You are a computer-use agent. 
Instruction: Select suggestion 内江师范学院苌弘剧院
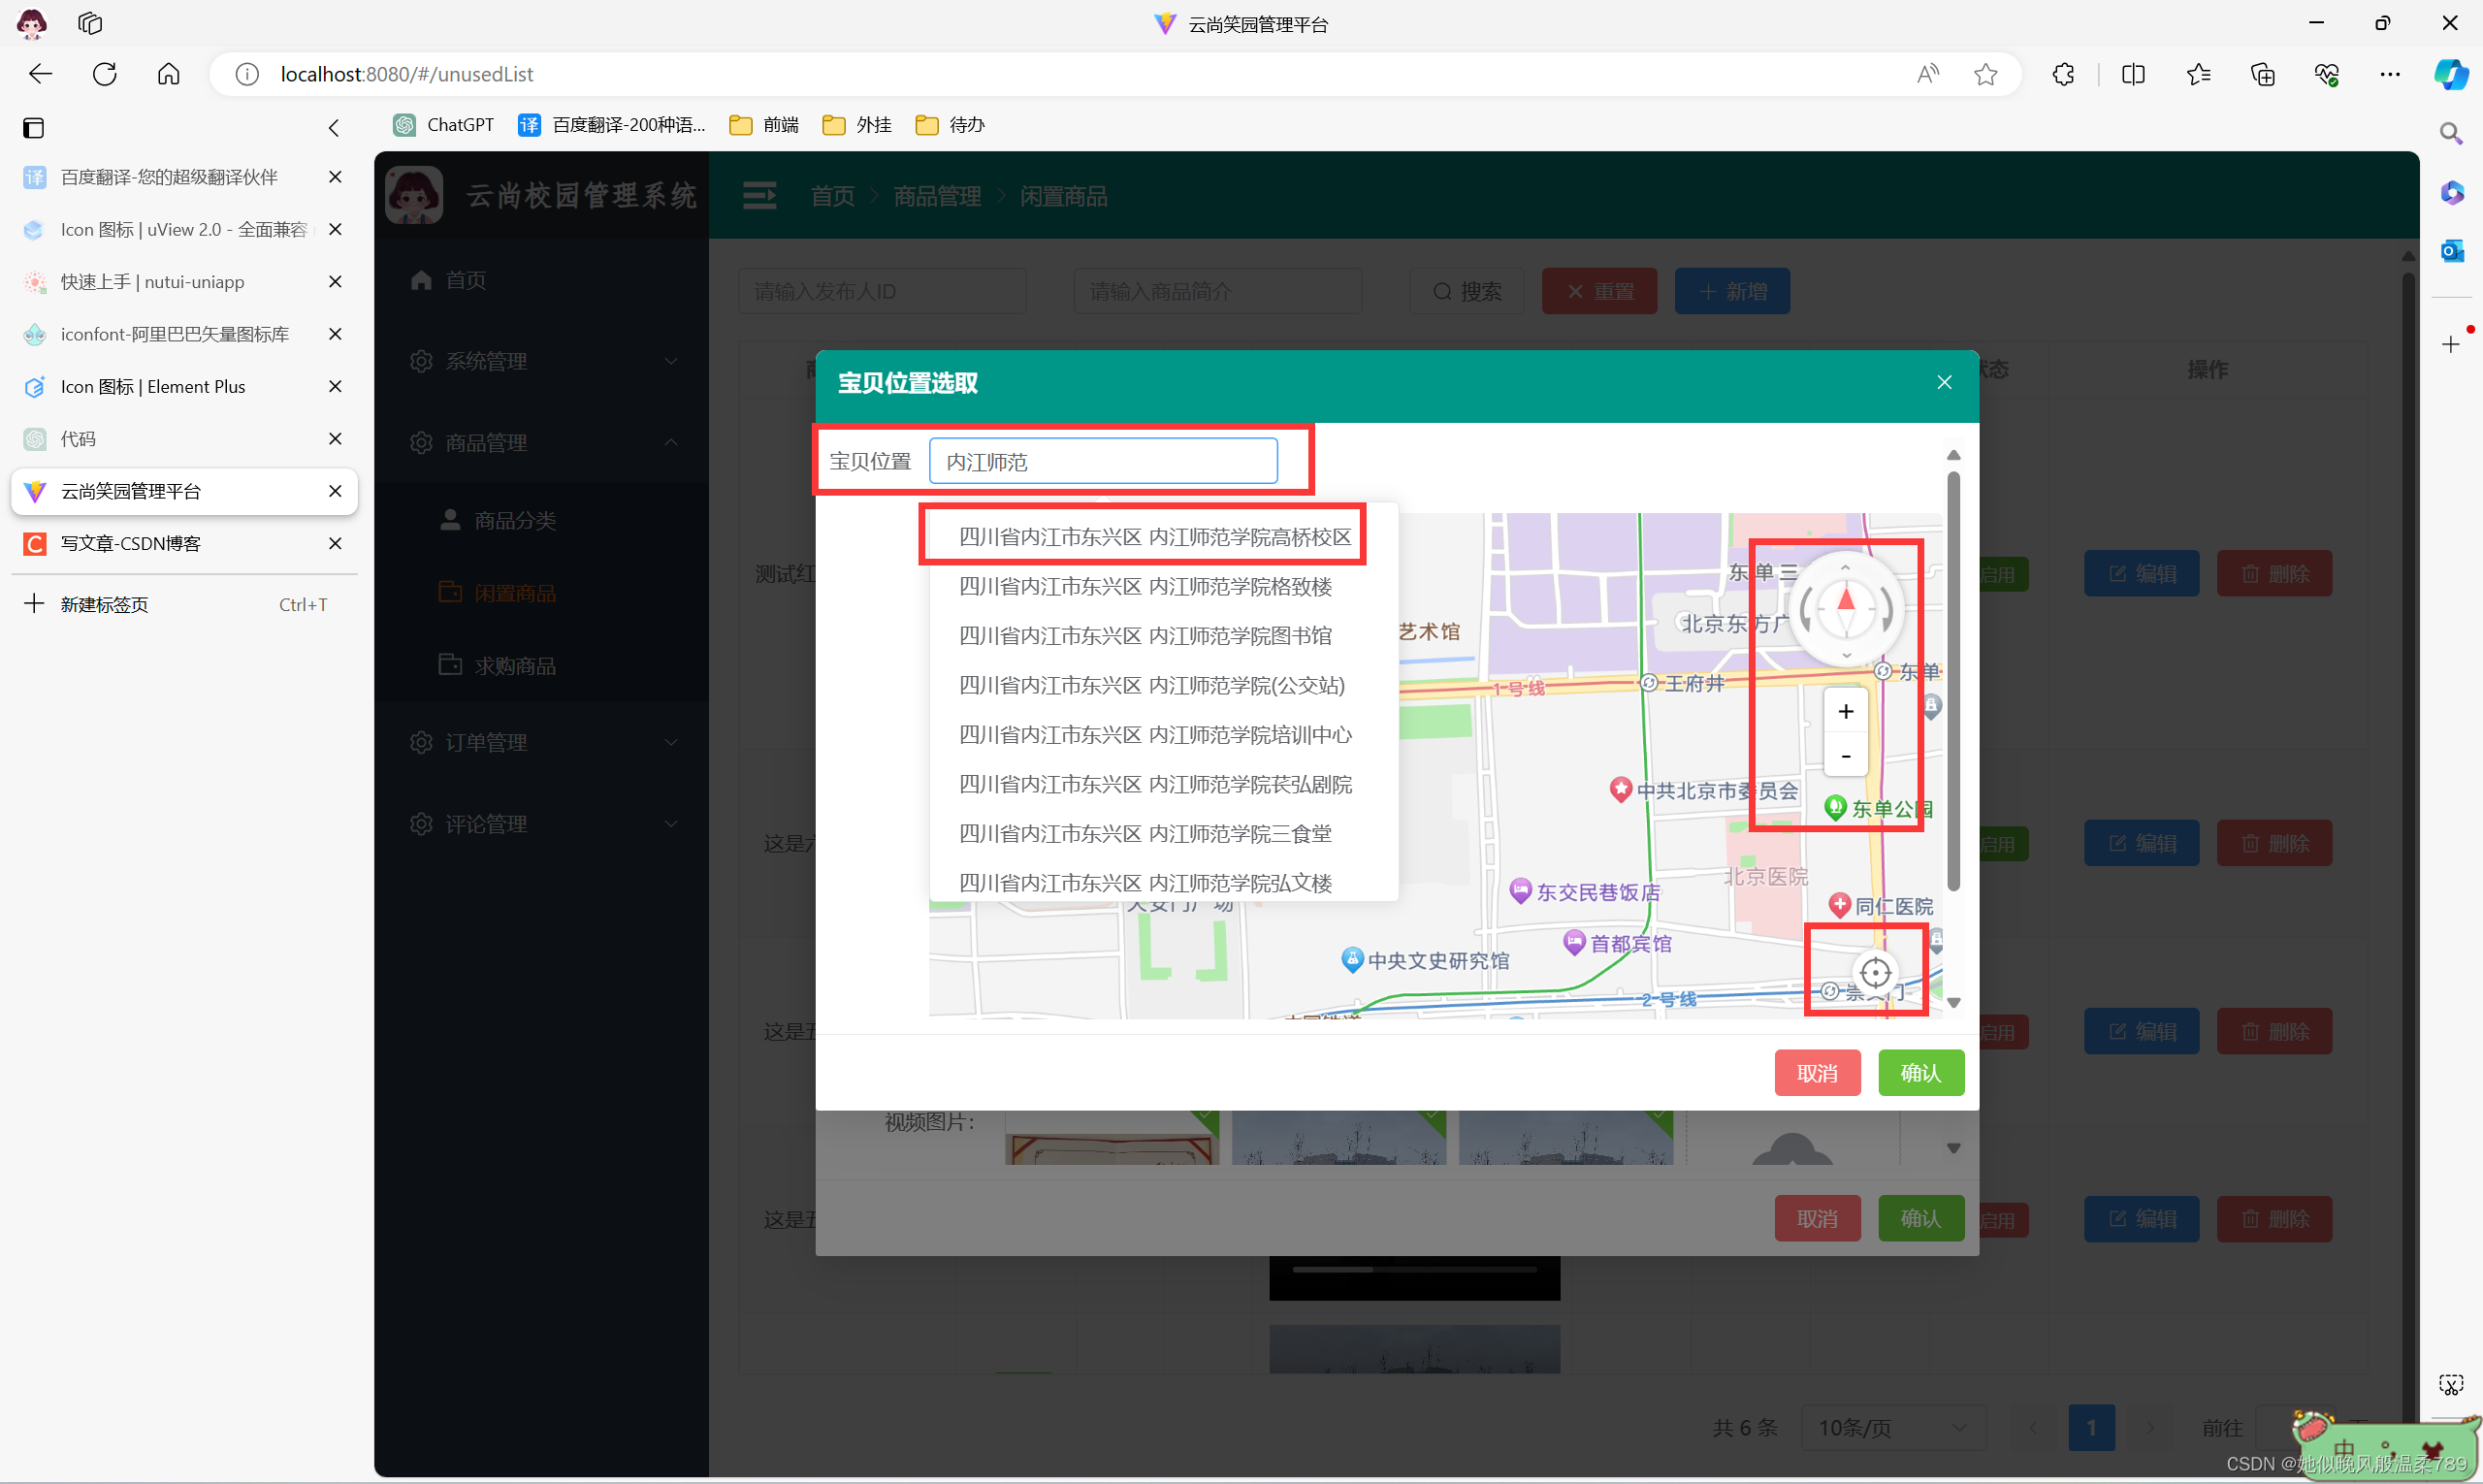[1163, 784]
